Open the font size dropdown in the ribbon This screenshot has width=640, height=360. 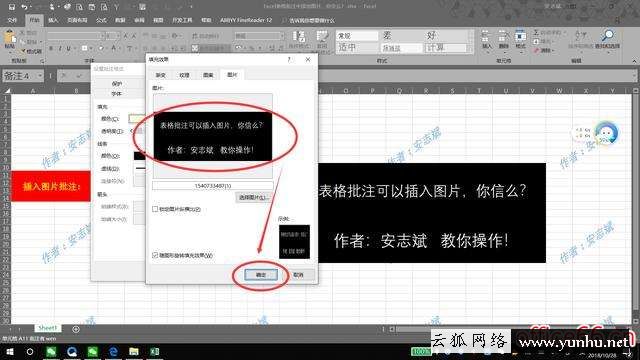[118, 36]
